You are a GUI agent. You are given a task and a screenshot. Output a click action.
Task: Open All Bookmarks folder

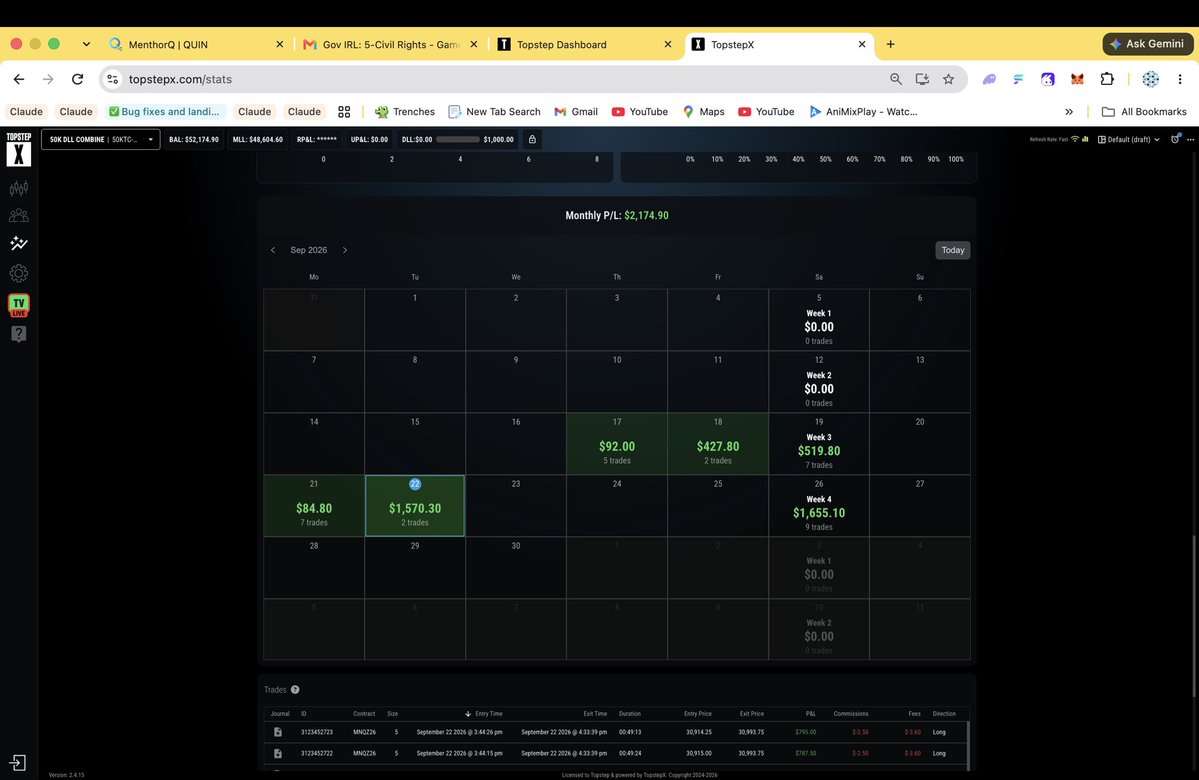(1144, 112)
